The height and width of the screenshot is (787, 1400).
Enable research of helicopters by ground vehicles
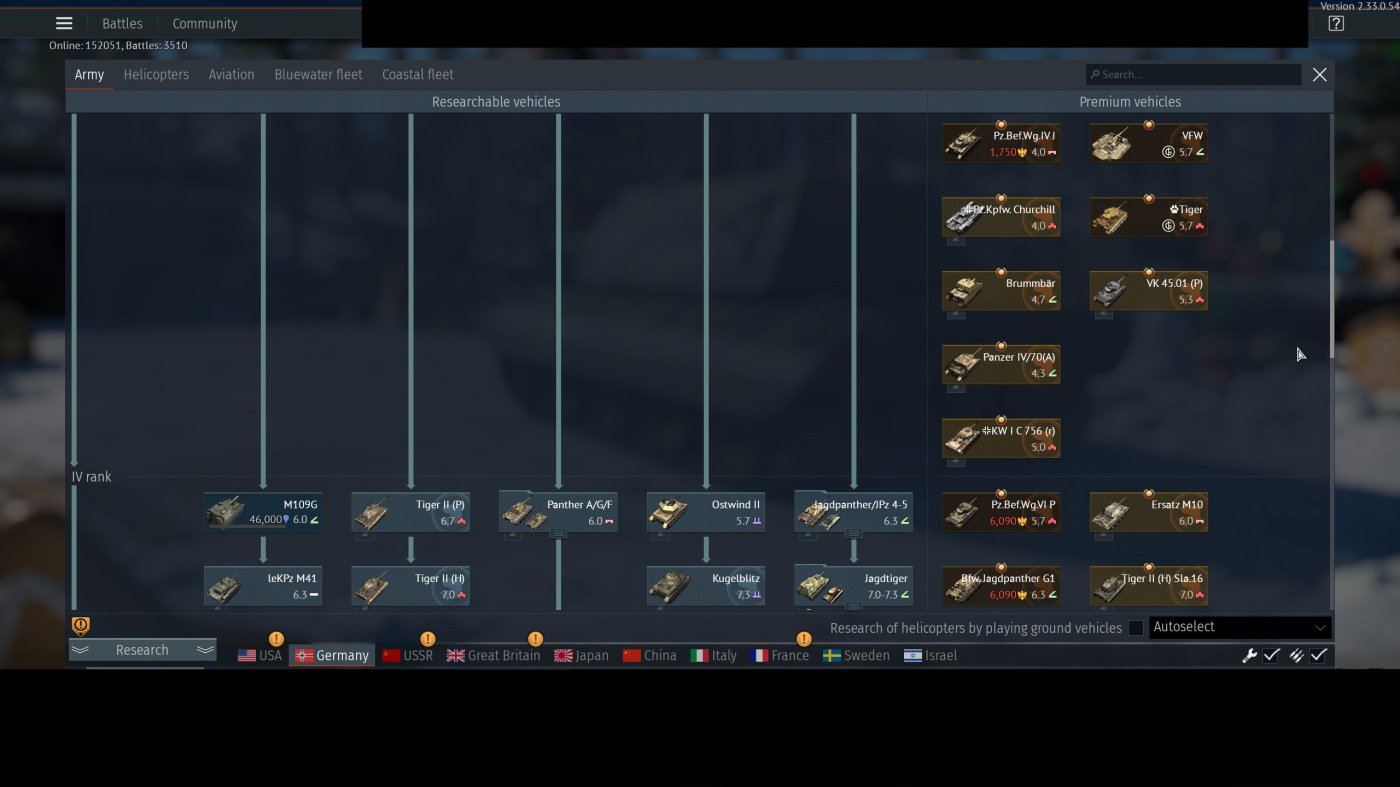[1136, 628]
